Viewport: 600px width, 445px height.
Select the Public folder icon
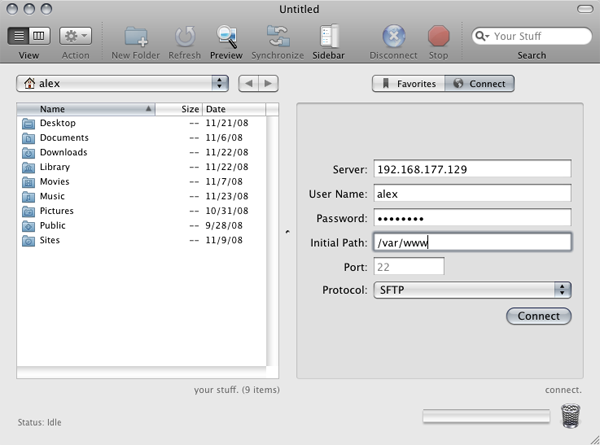28,226
